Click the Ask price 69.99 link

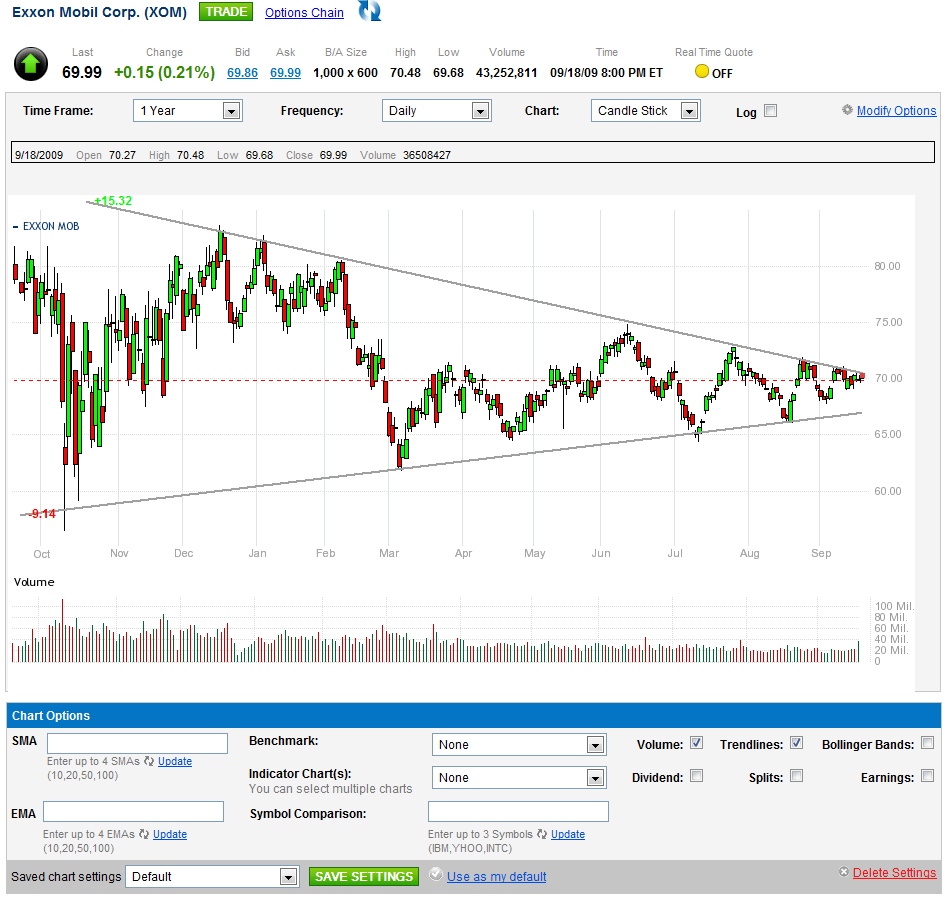285,73
